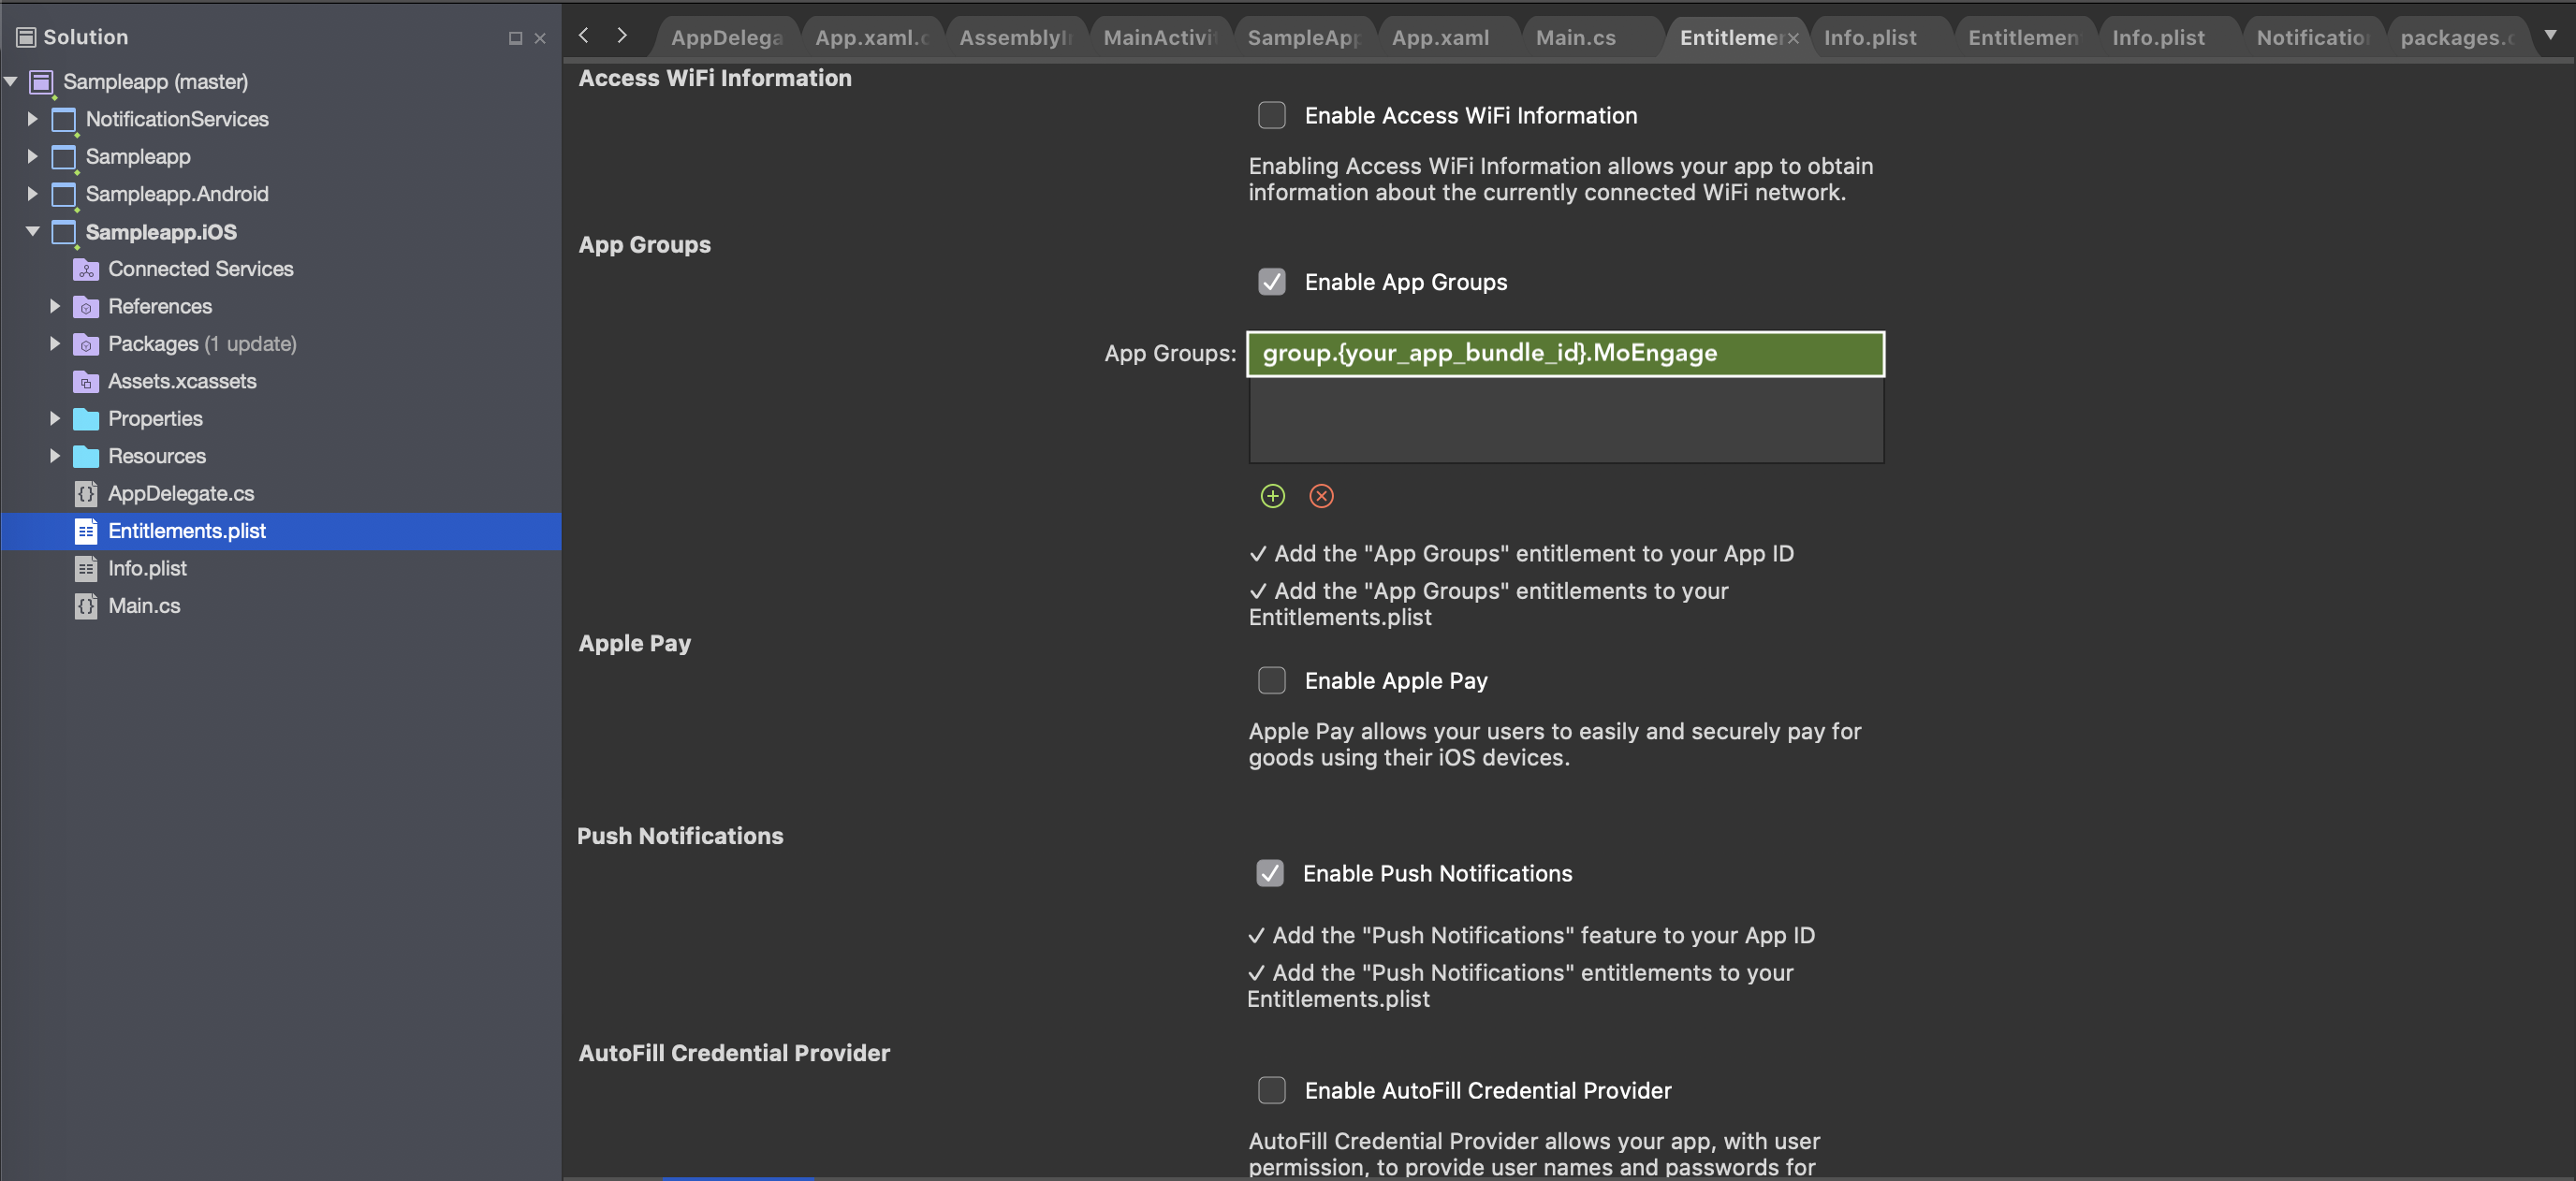Click the Info.plist file icon in tree

click(86, 568)
